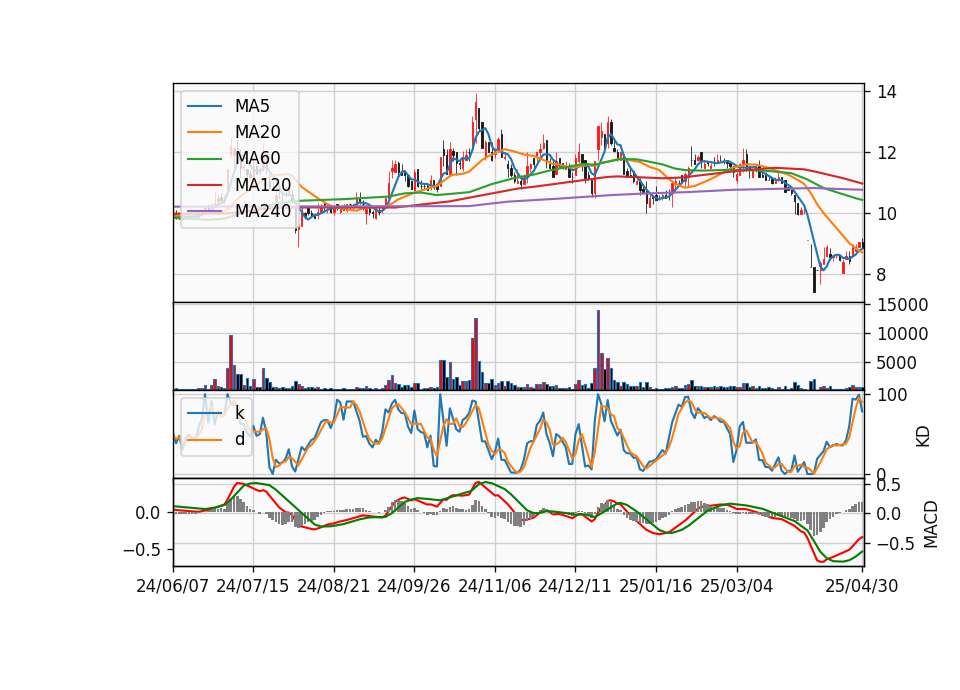Image resolution: width=960 pixels, height=690 pixels.
Task: Click the price axis value 10
Action: (x=887, y=214)
